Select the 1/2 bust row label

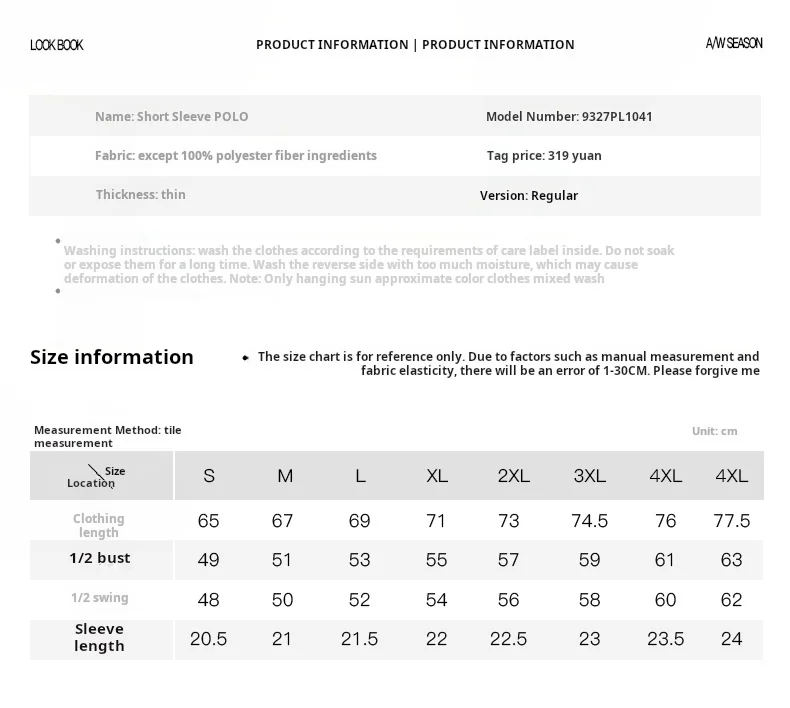100,558
